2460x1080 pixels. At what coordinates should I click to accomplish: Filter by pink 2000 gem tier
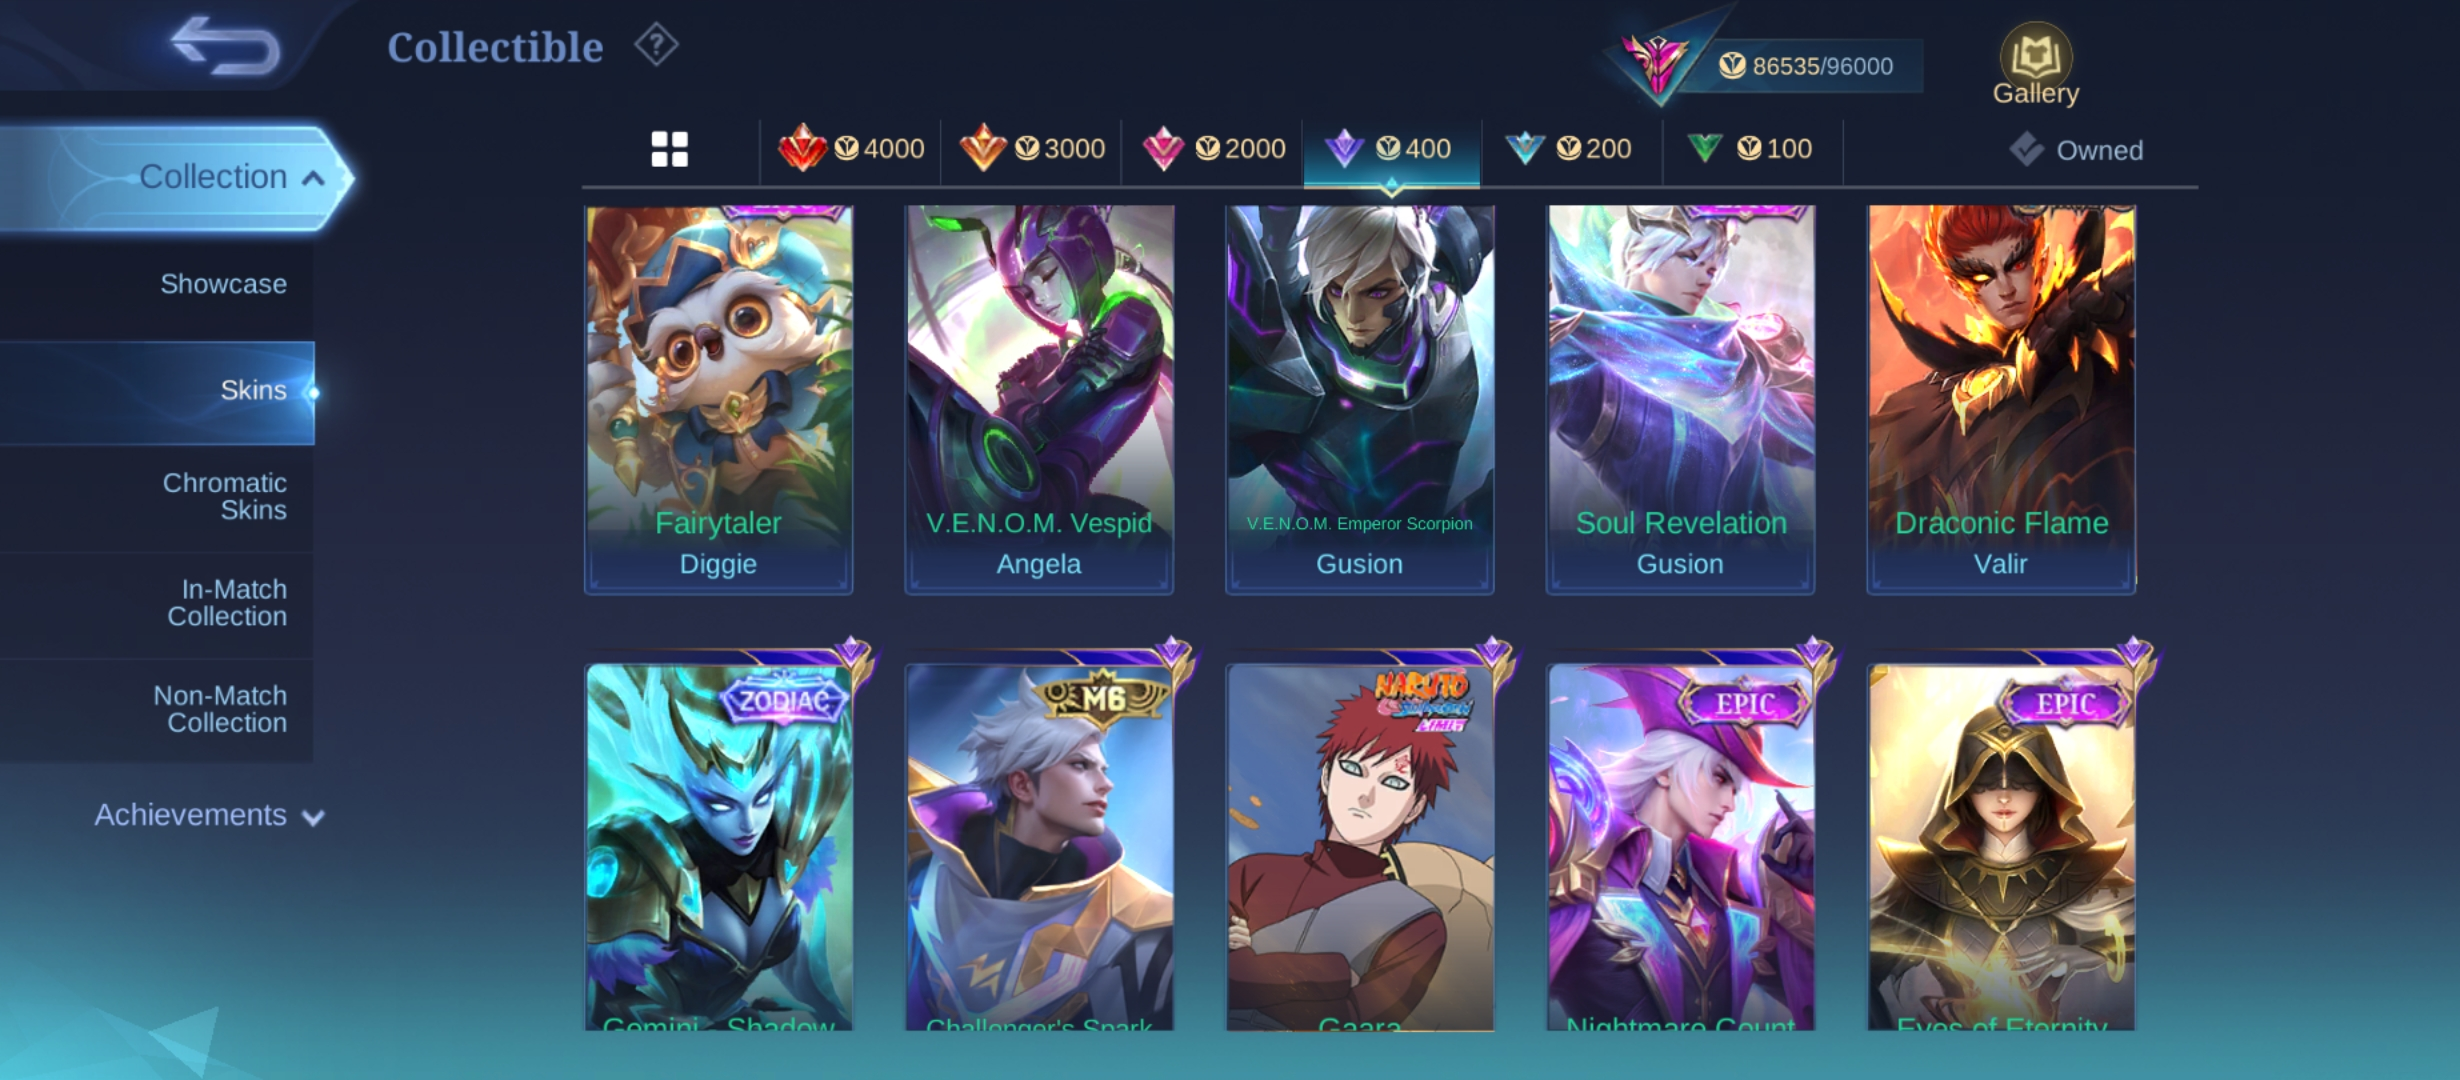(1213, 149)
